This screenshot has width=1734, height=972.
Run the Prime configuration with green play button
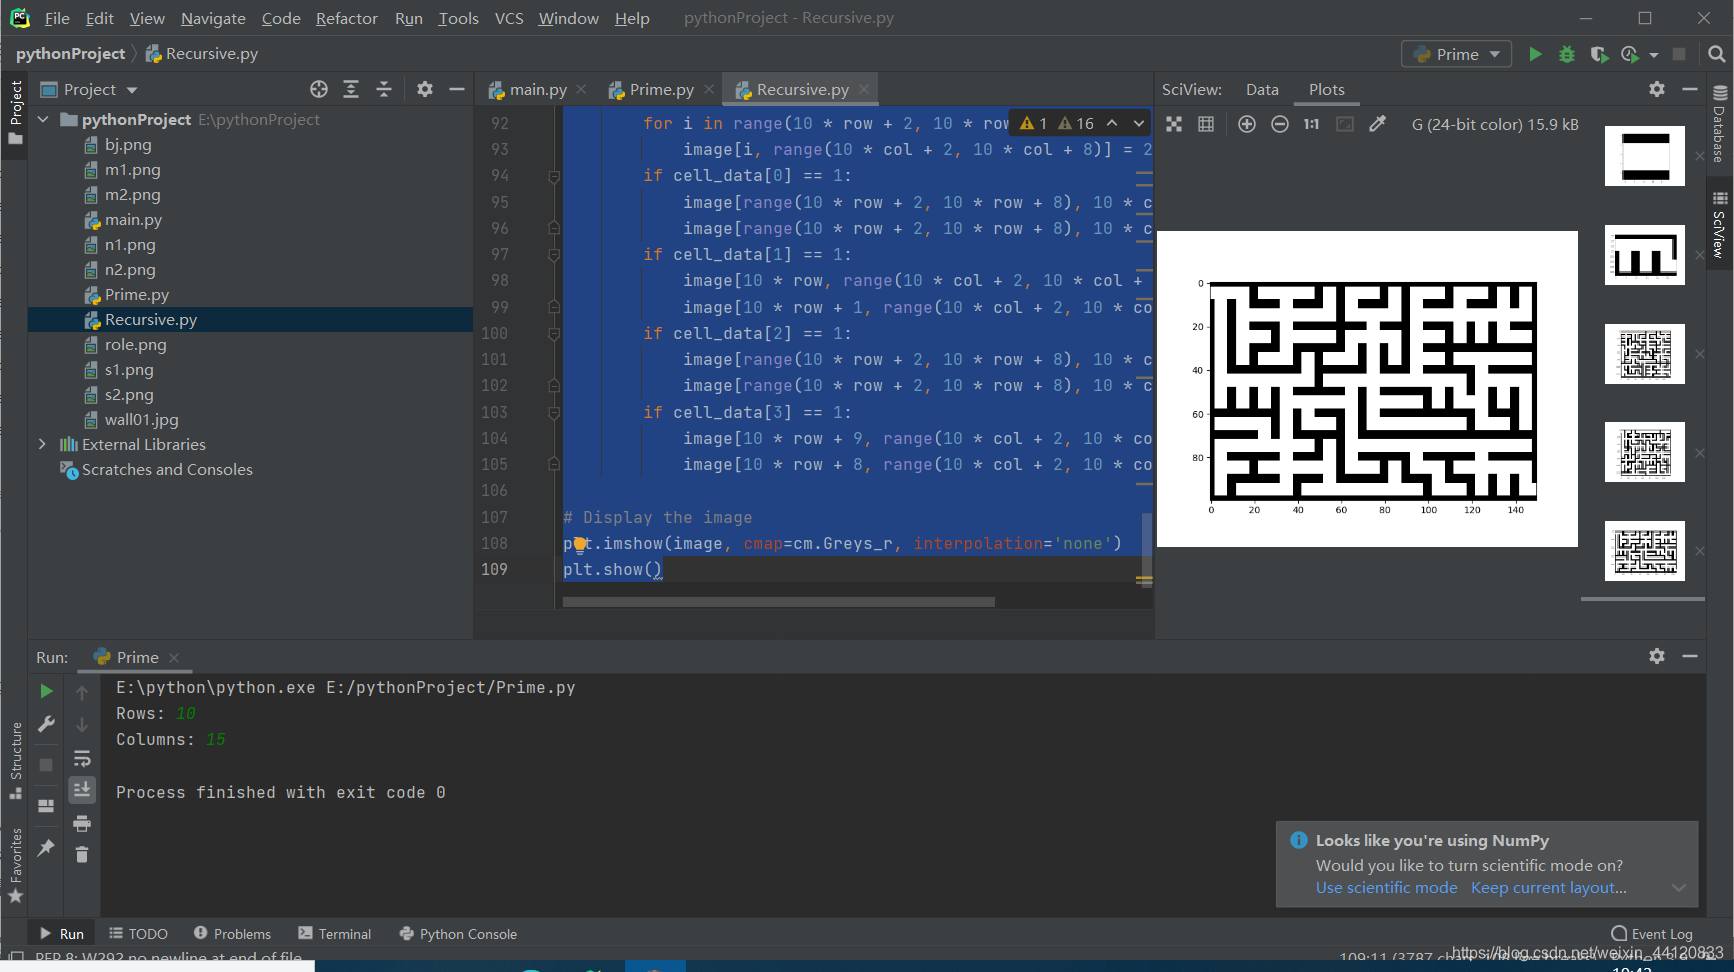pos(1535,54)
